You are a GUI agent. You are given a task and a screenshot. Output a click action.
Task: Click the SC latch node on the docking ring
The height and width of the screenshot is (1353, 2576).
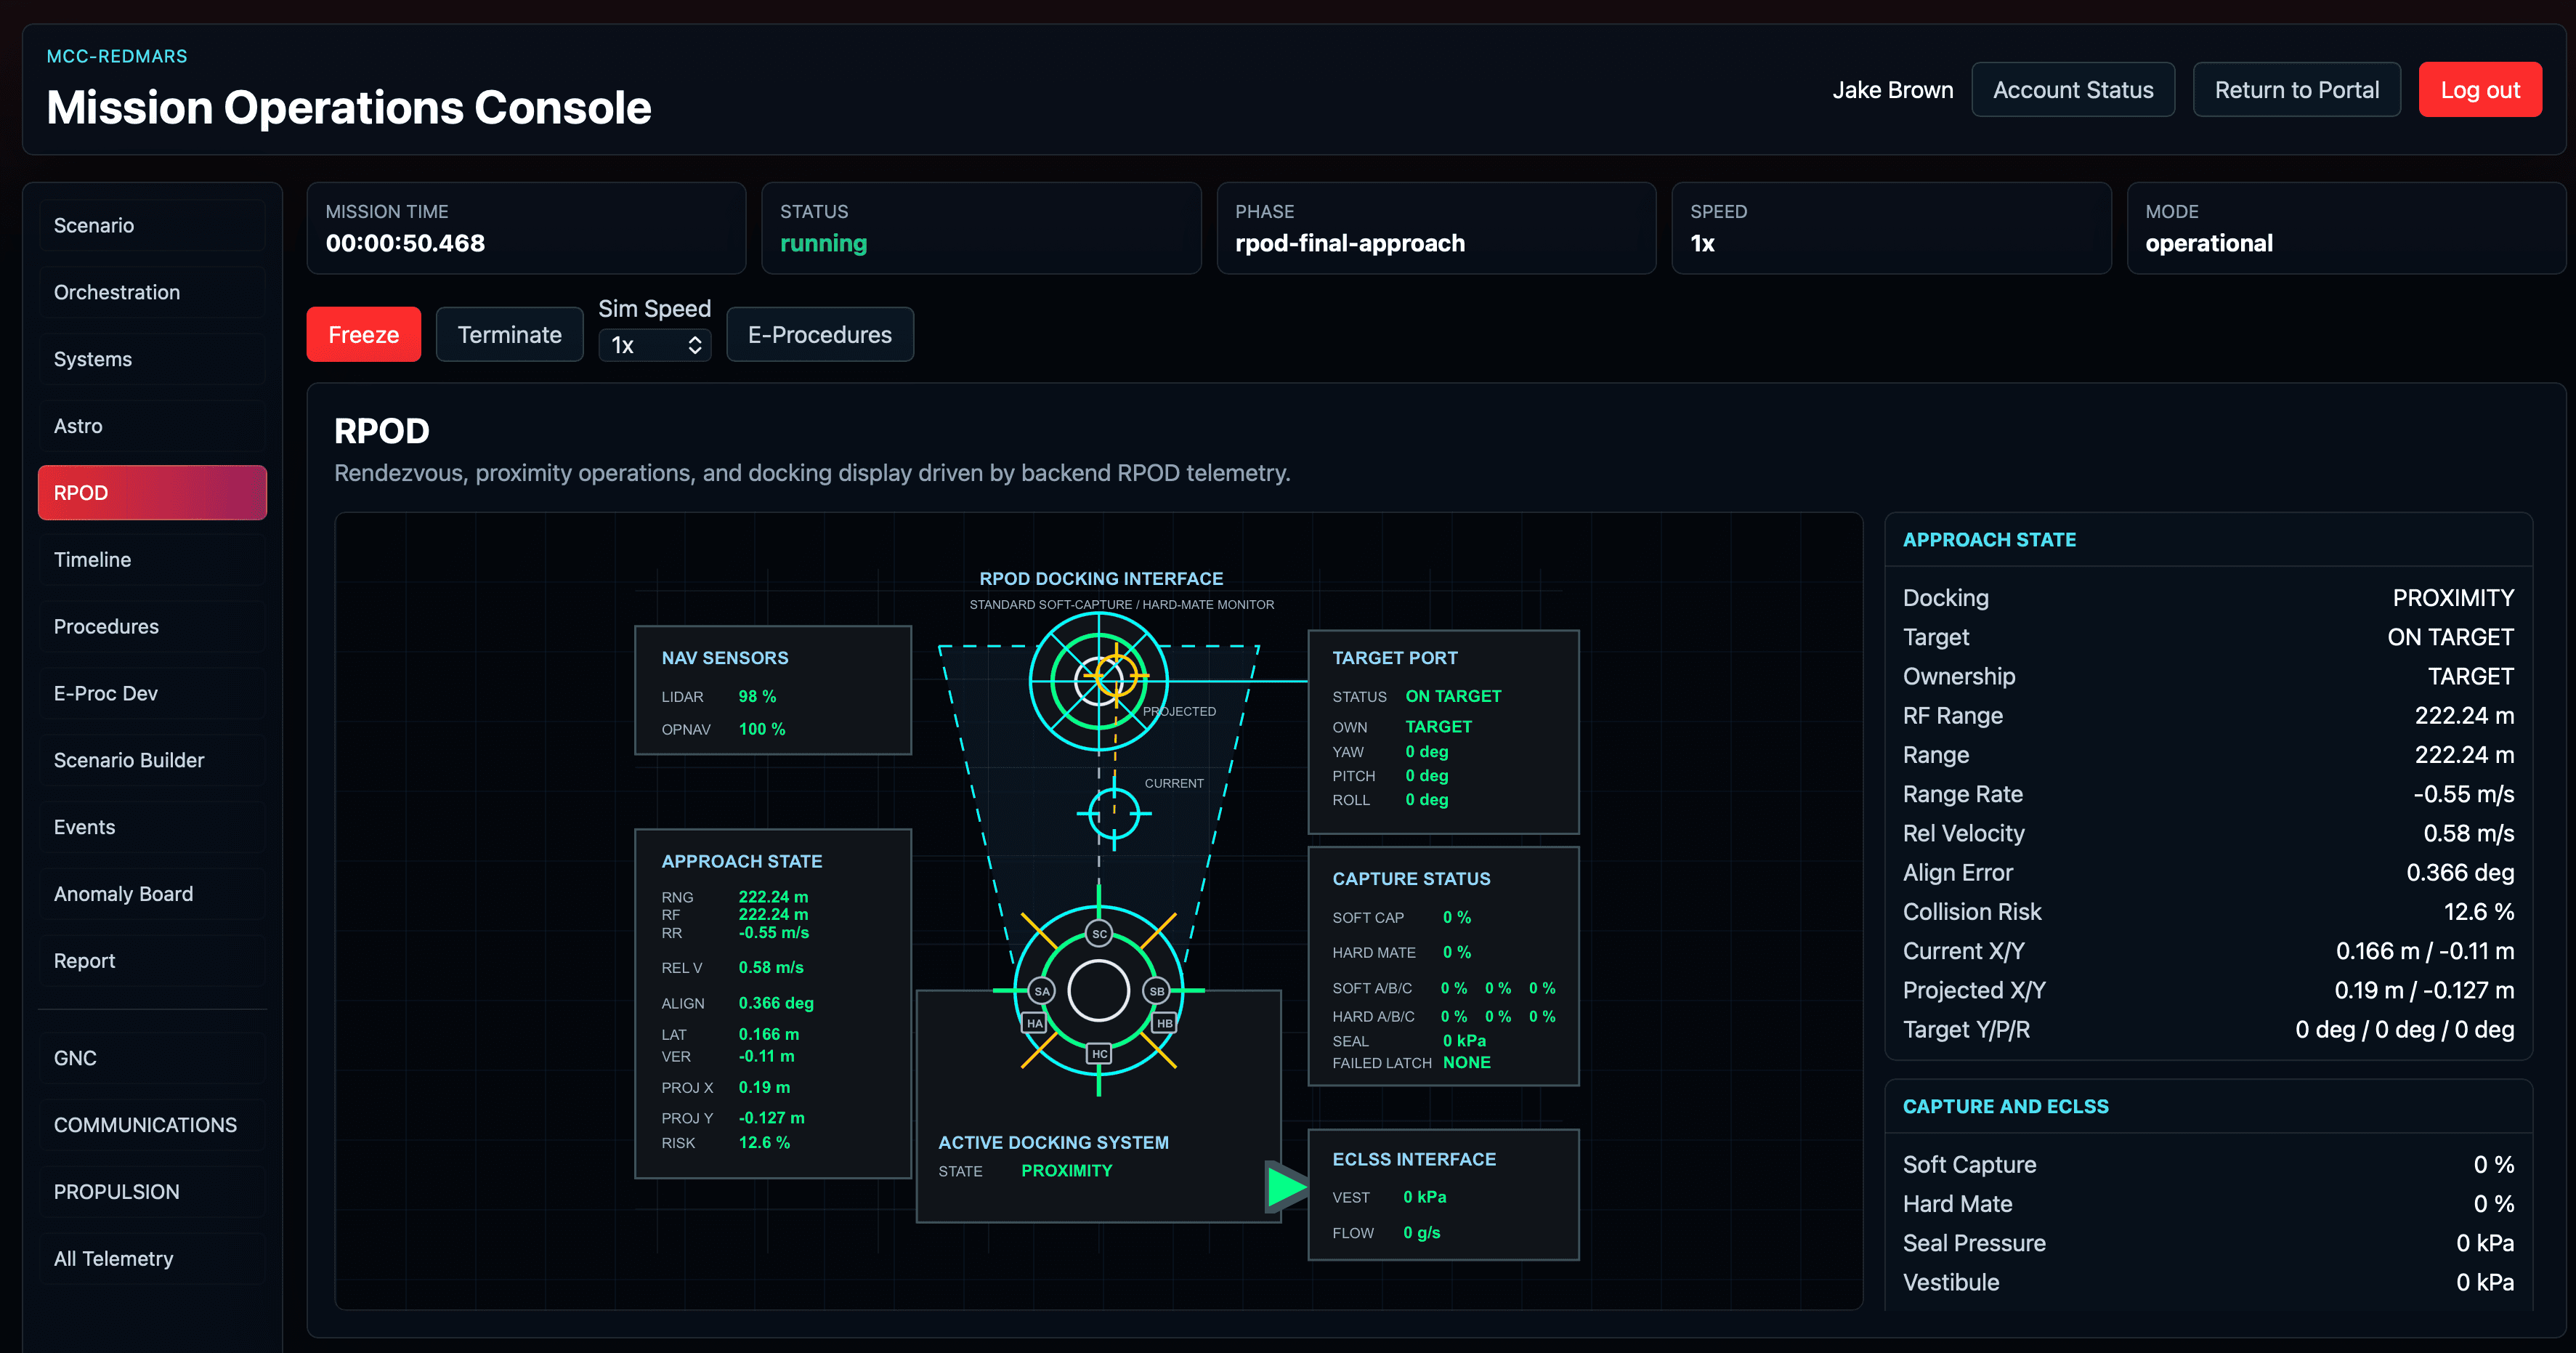coord(1099,934)
